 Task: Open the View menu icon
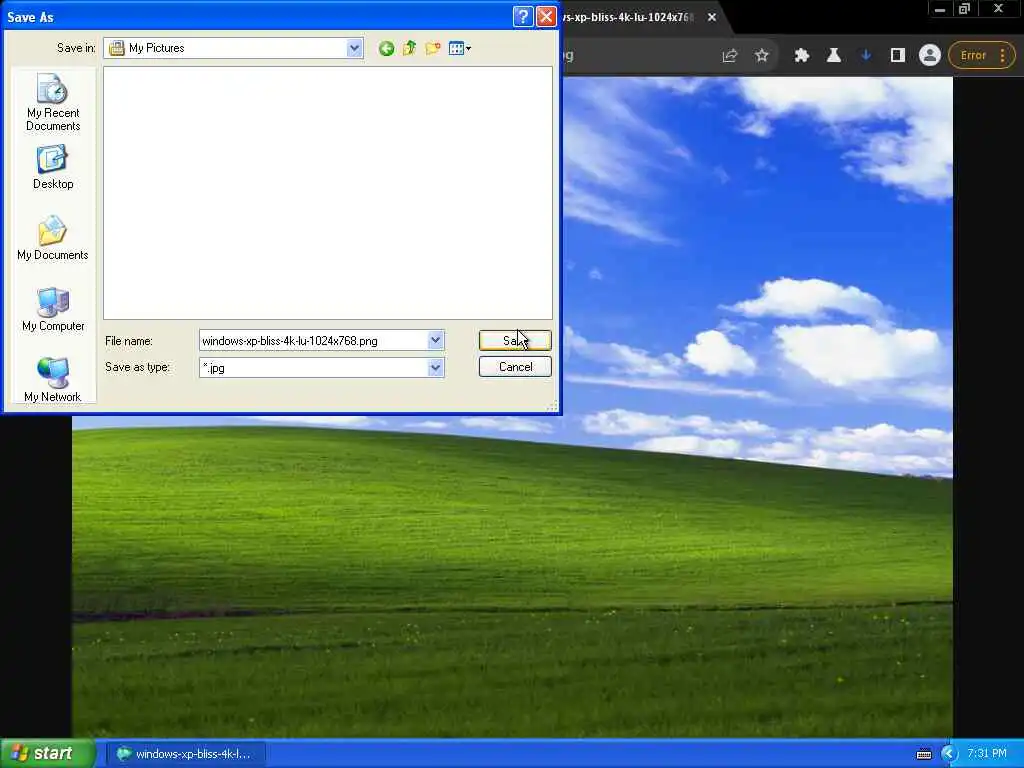(x=460, y=48)
